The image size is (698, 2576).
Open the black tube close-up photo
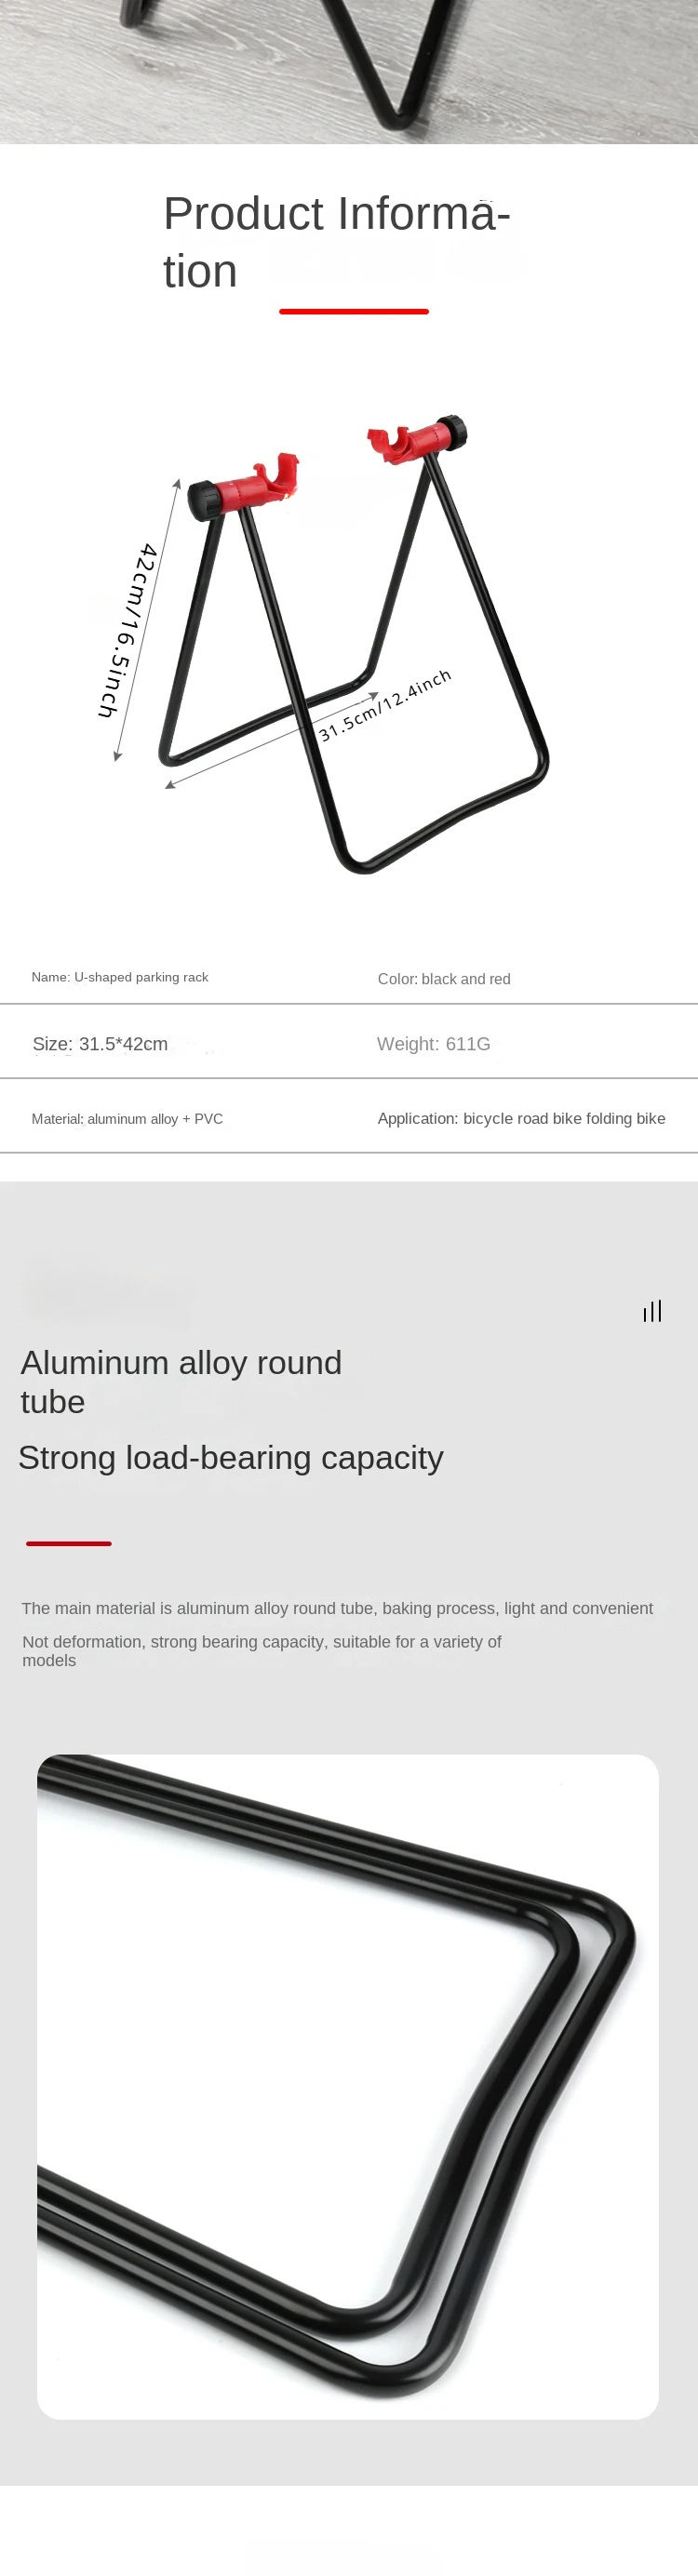click(x=348, y=2087)
